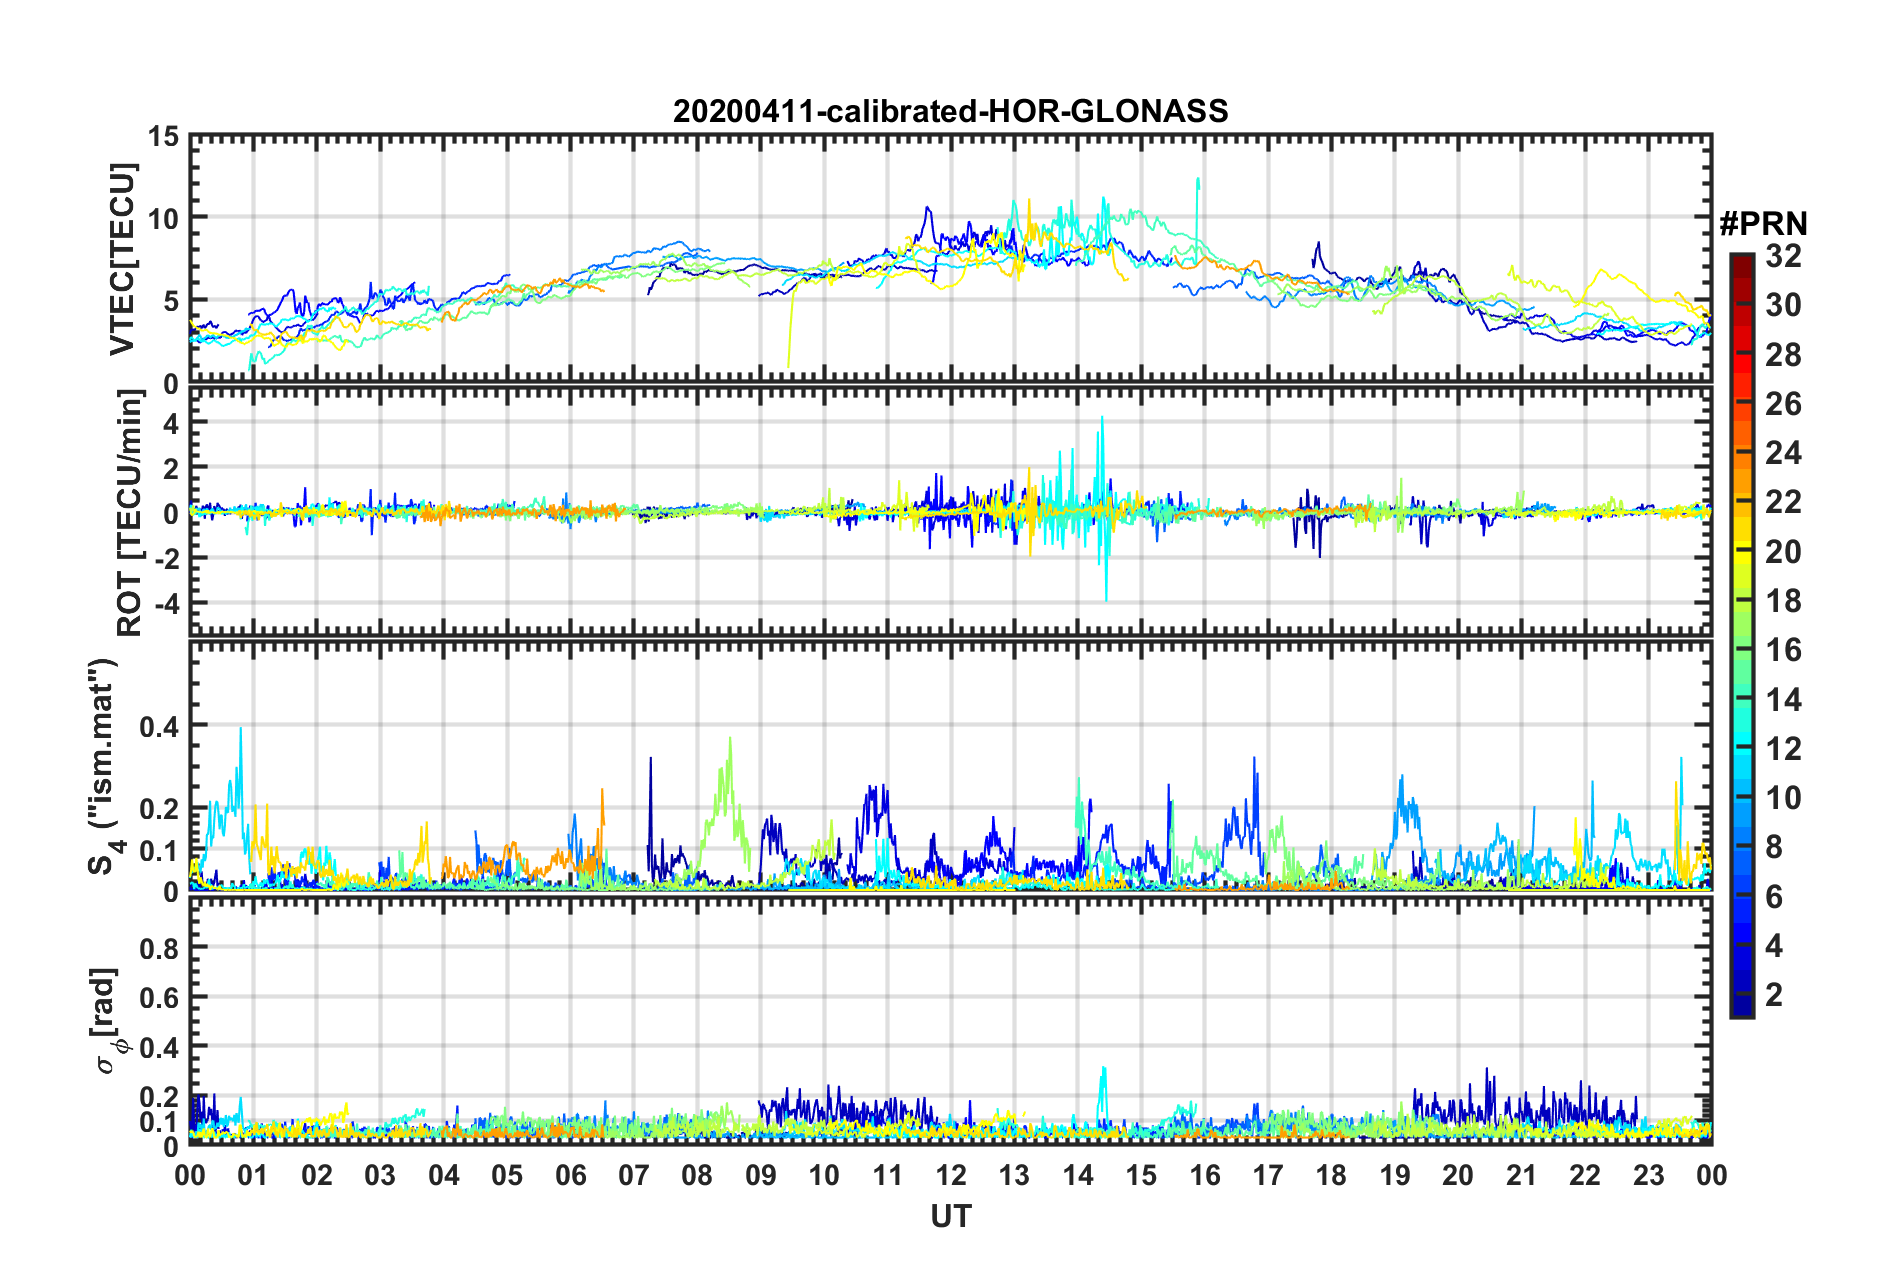This screenshot has height=1272, width=1902.
Task: Click colorbar tick label 16
Action: [x=1783, y=650]
